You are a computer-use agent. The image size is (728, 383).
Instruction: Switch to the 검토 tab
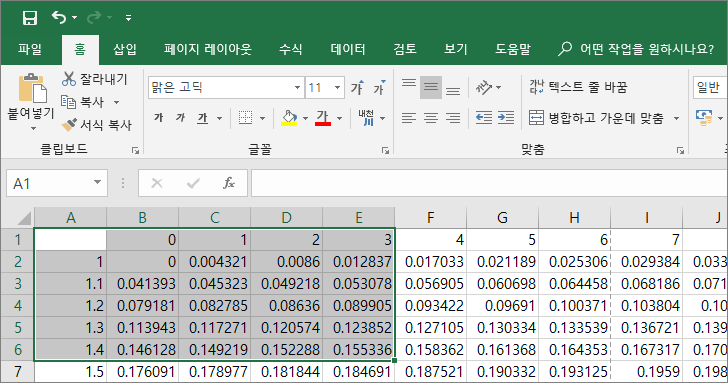pos(405,49)
